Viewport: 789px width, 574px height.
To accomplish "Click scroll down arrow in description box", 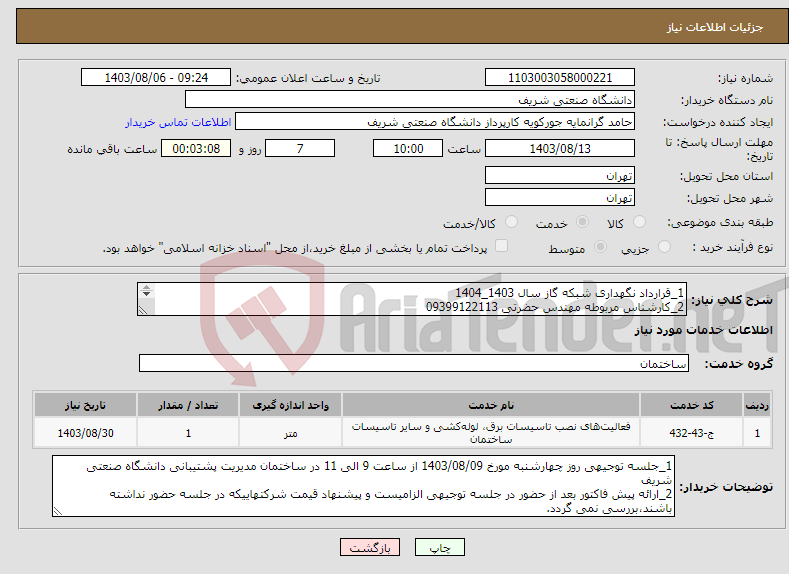I will 146,294.
